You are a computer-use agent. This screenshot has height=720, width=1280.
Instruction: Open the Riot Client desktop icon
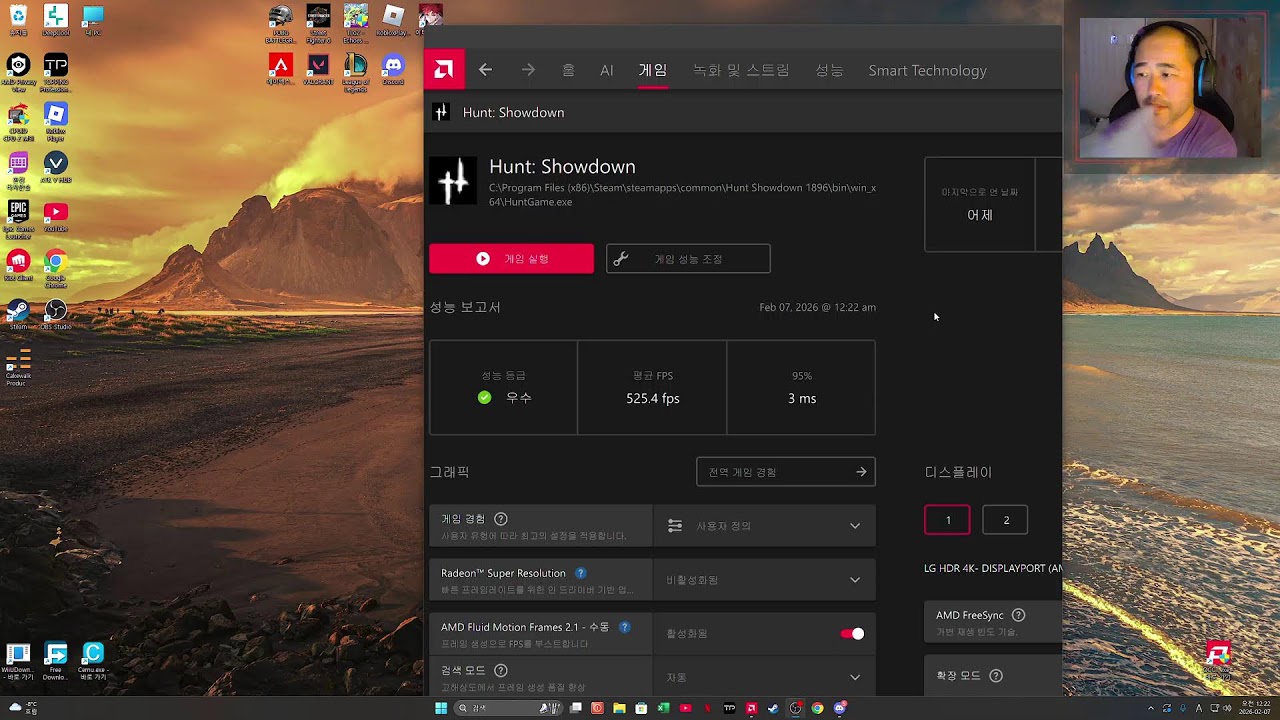18,265
